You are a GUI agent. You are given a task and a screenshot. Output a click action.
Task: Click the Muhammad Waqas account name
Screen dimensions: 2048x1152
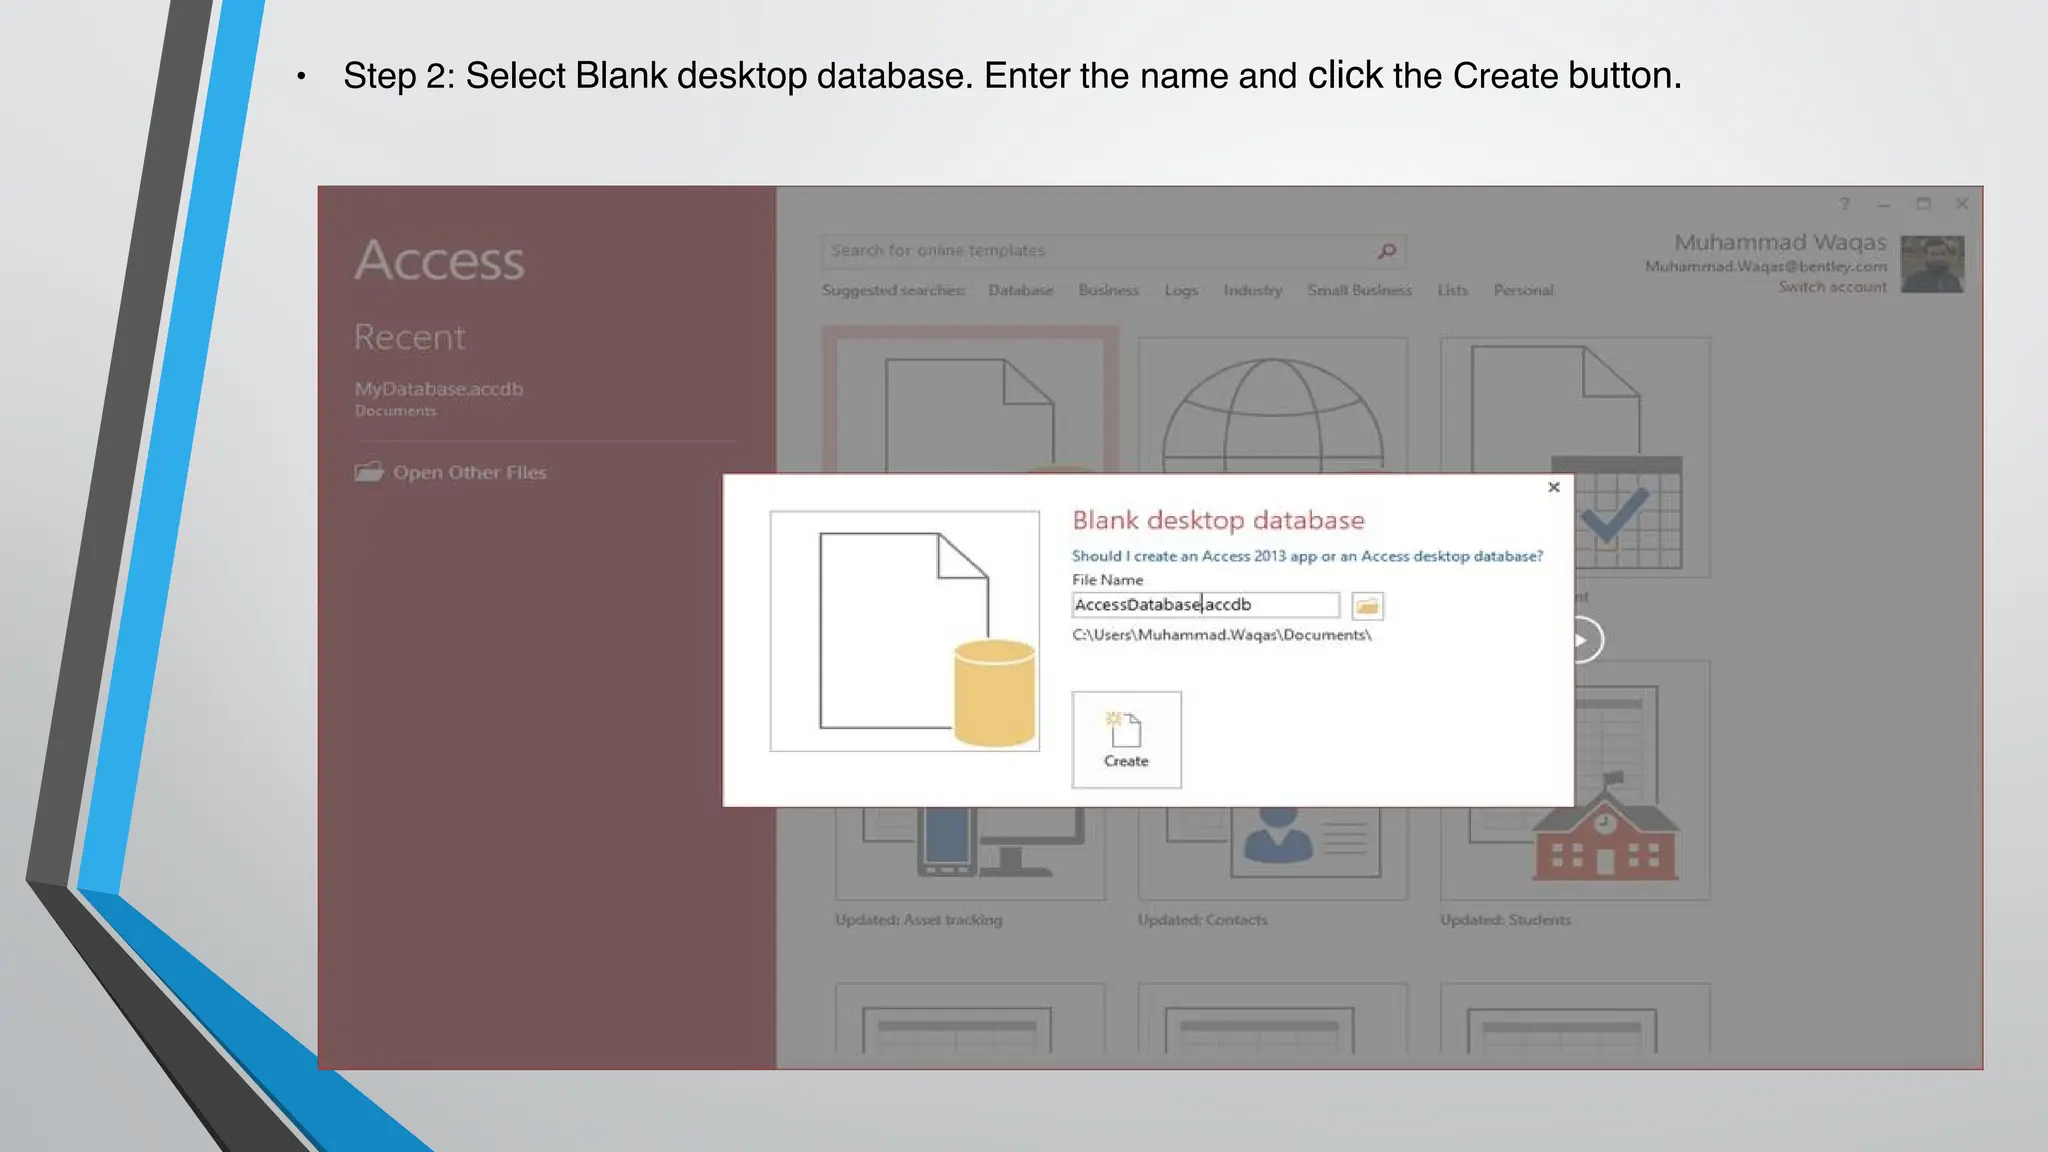pos(1780,242)
